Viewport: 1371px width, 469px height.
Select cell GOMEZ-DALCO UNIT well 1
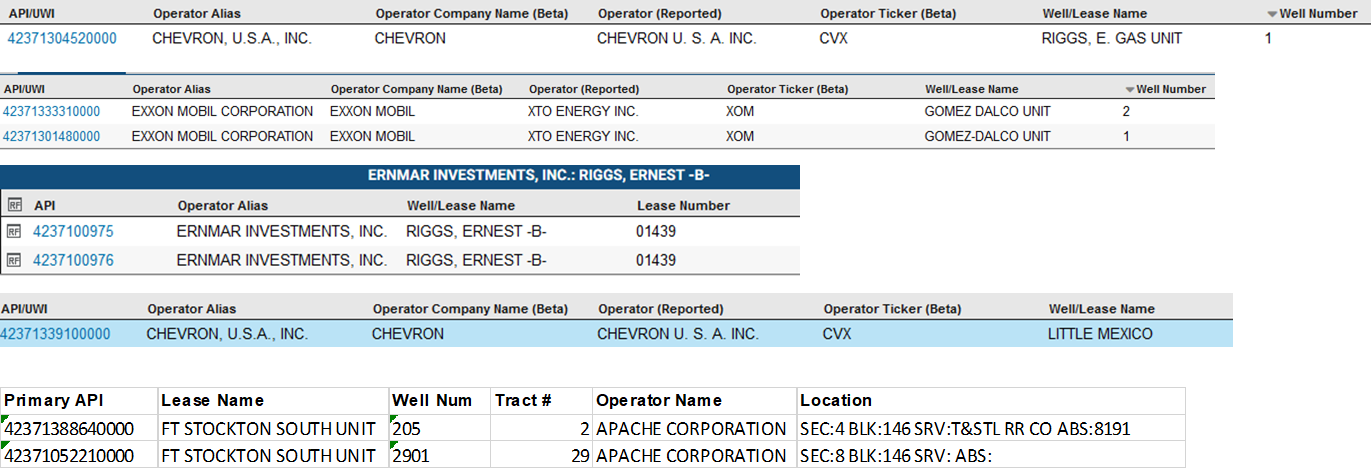[988, 137]
